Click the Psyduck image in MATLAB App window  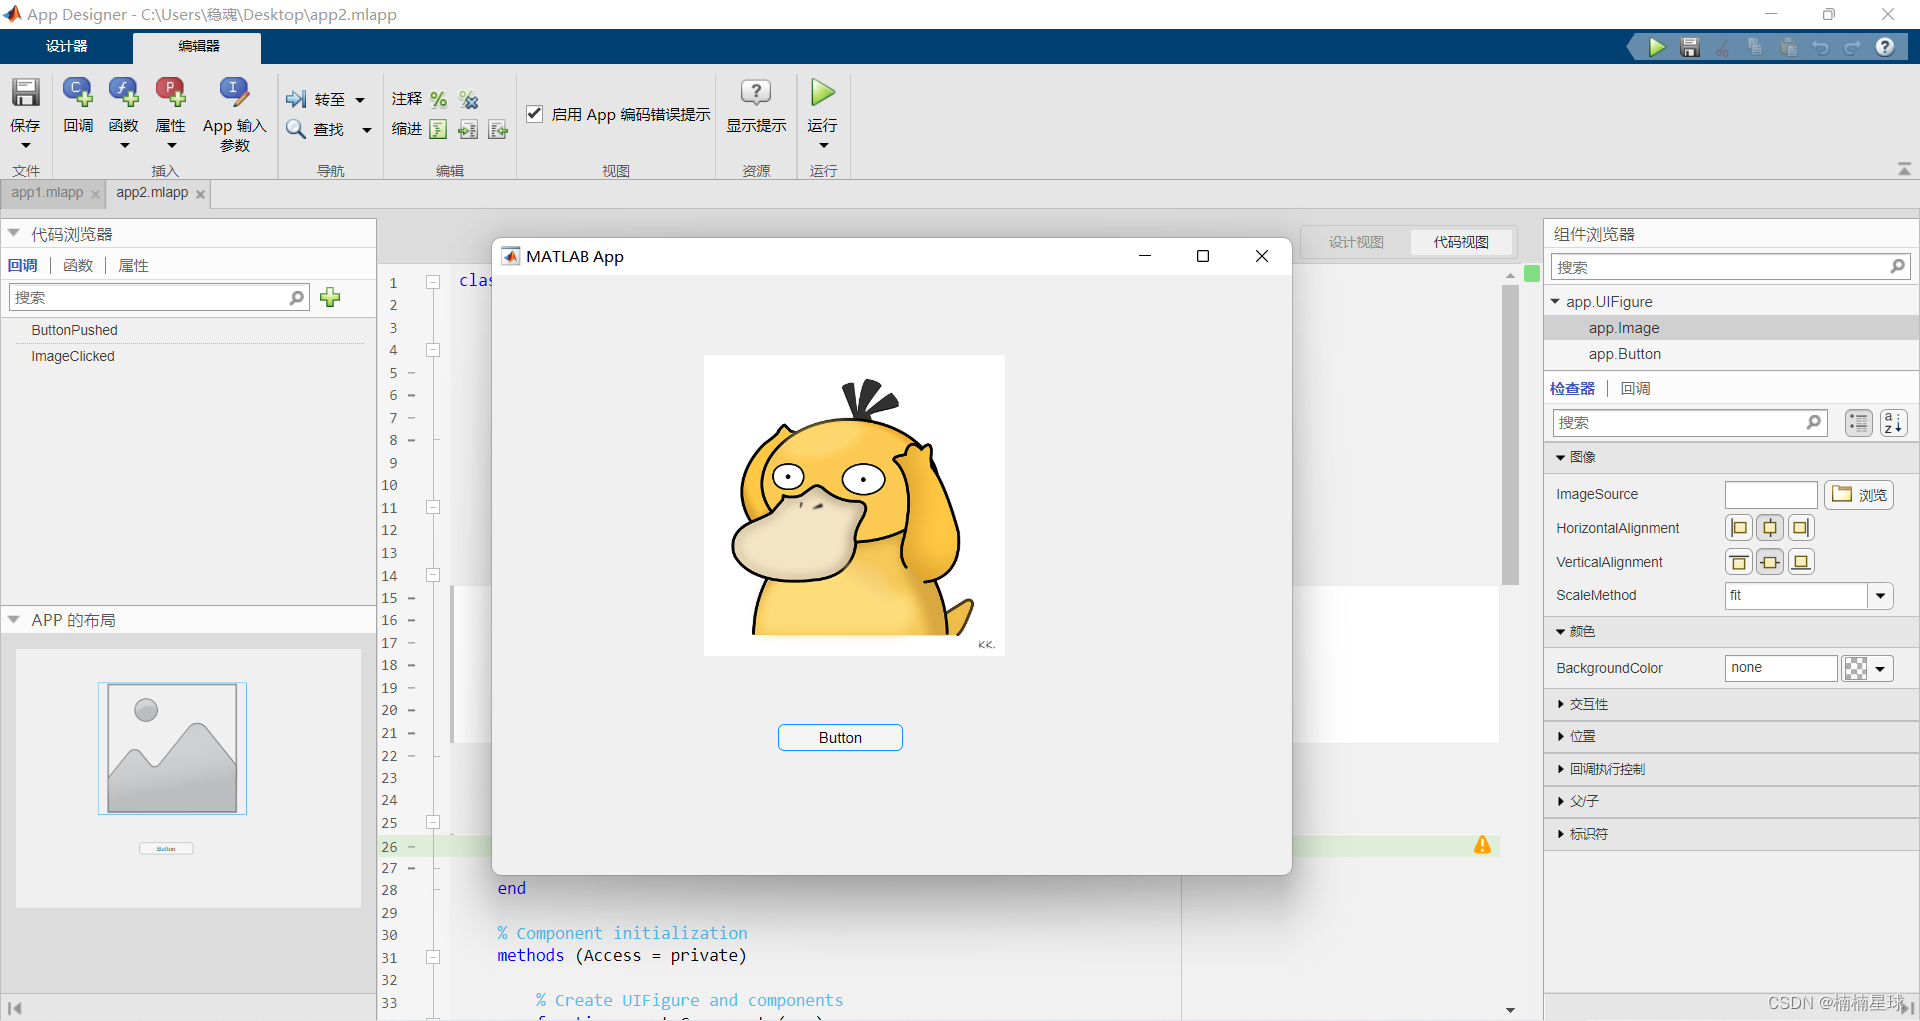[x=854, y=505]
